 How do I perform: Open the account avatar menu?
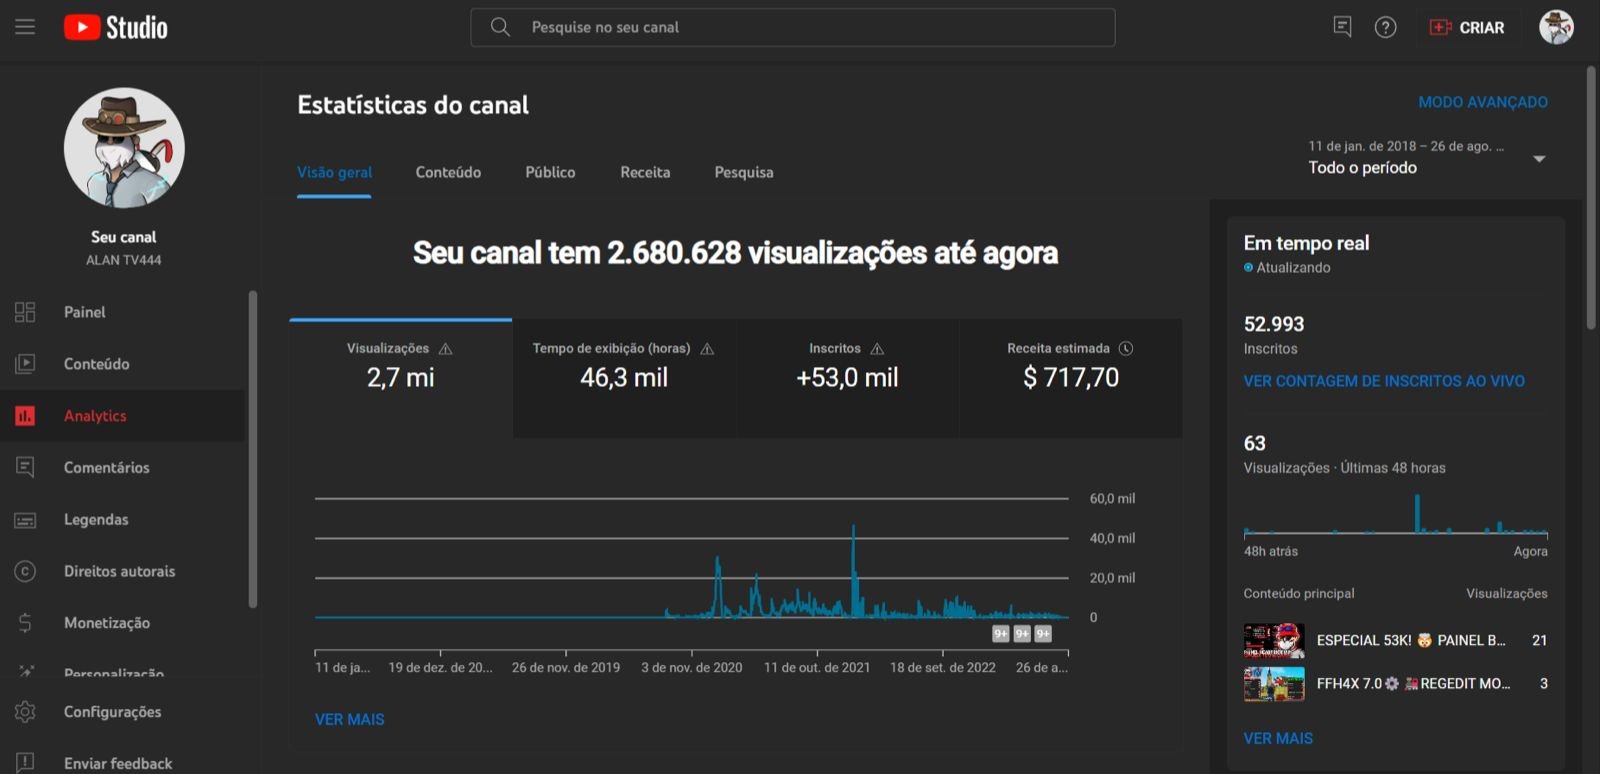coord(1556,27)
